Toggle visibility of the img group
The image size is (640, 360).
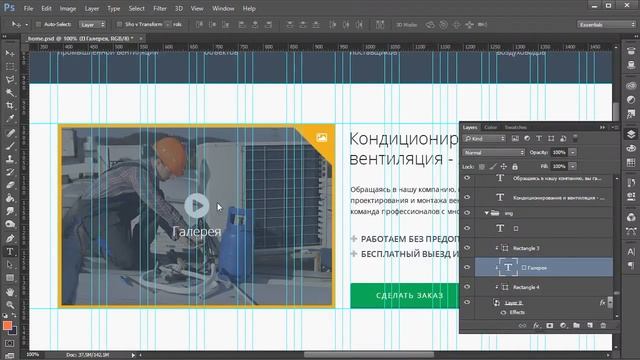[467, 213]
